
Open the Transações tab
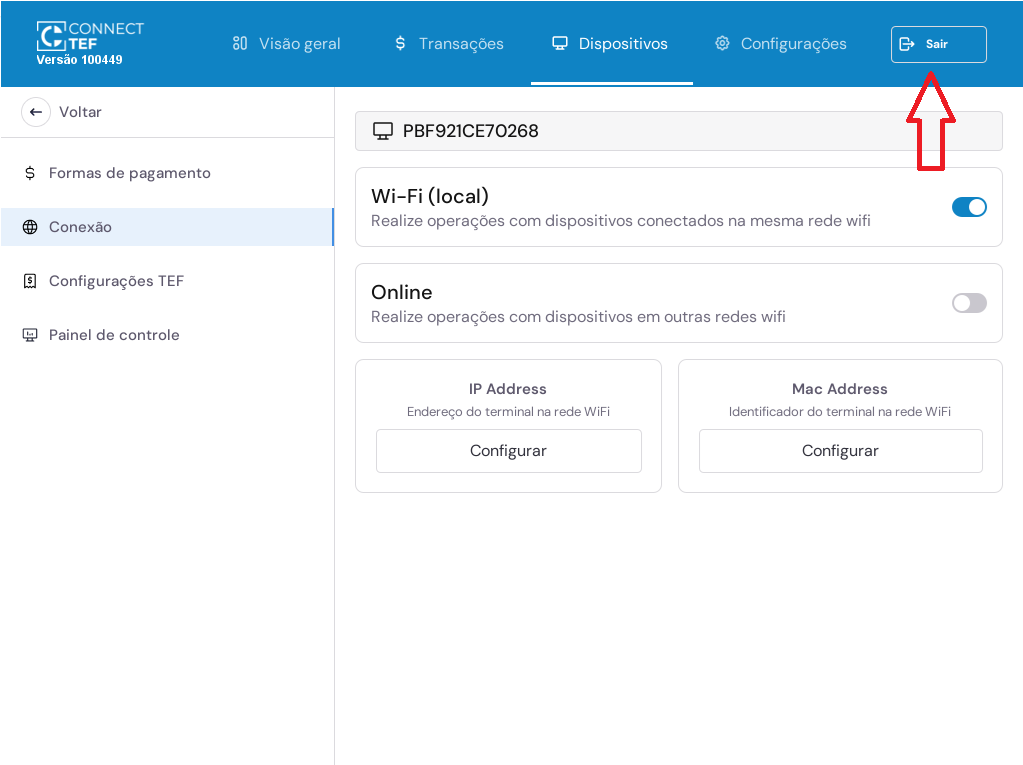[461, 43]
